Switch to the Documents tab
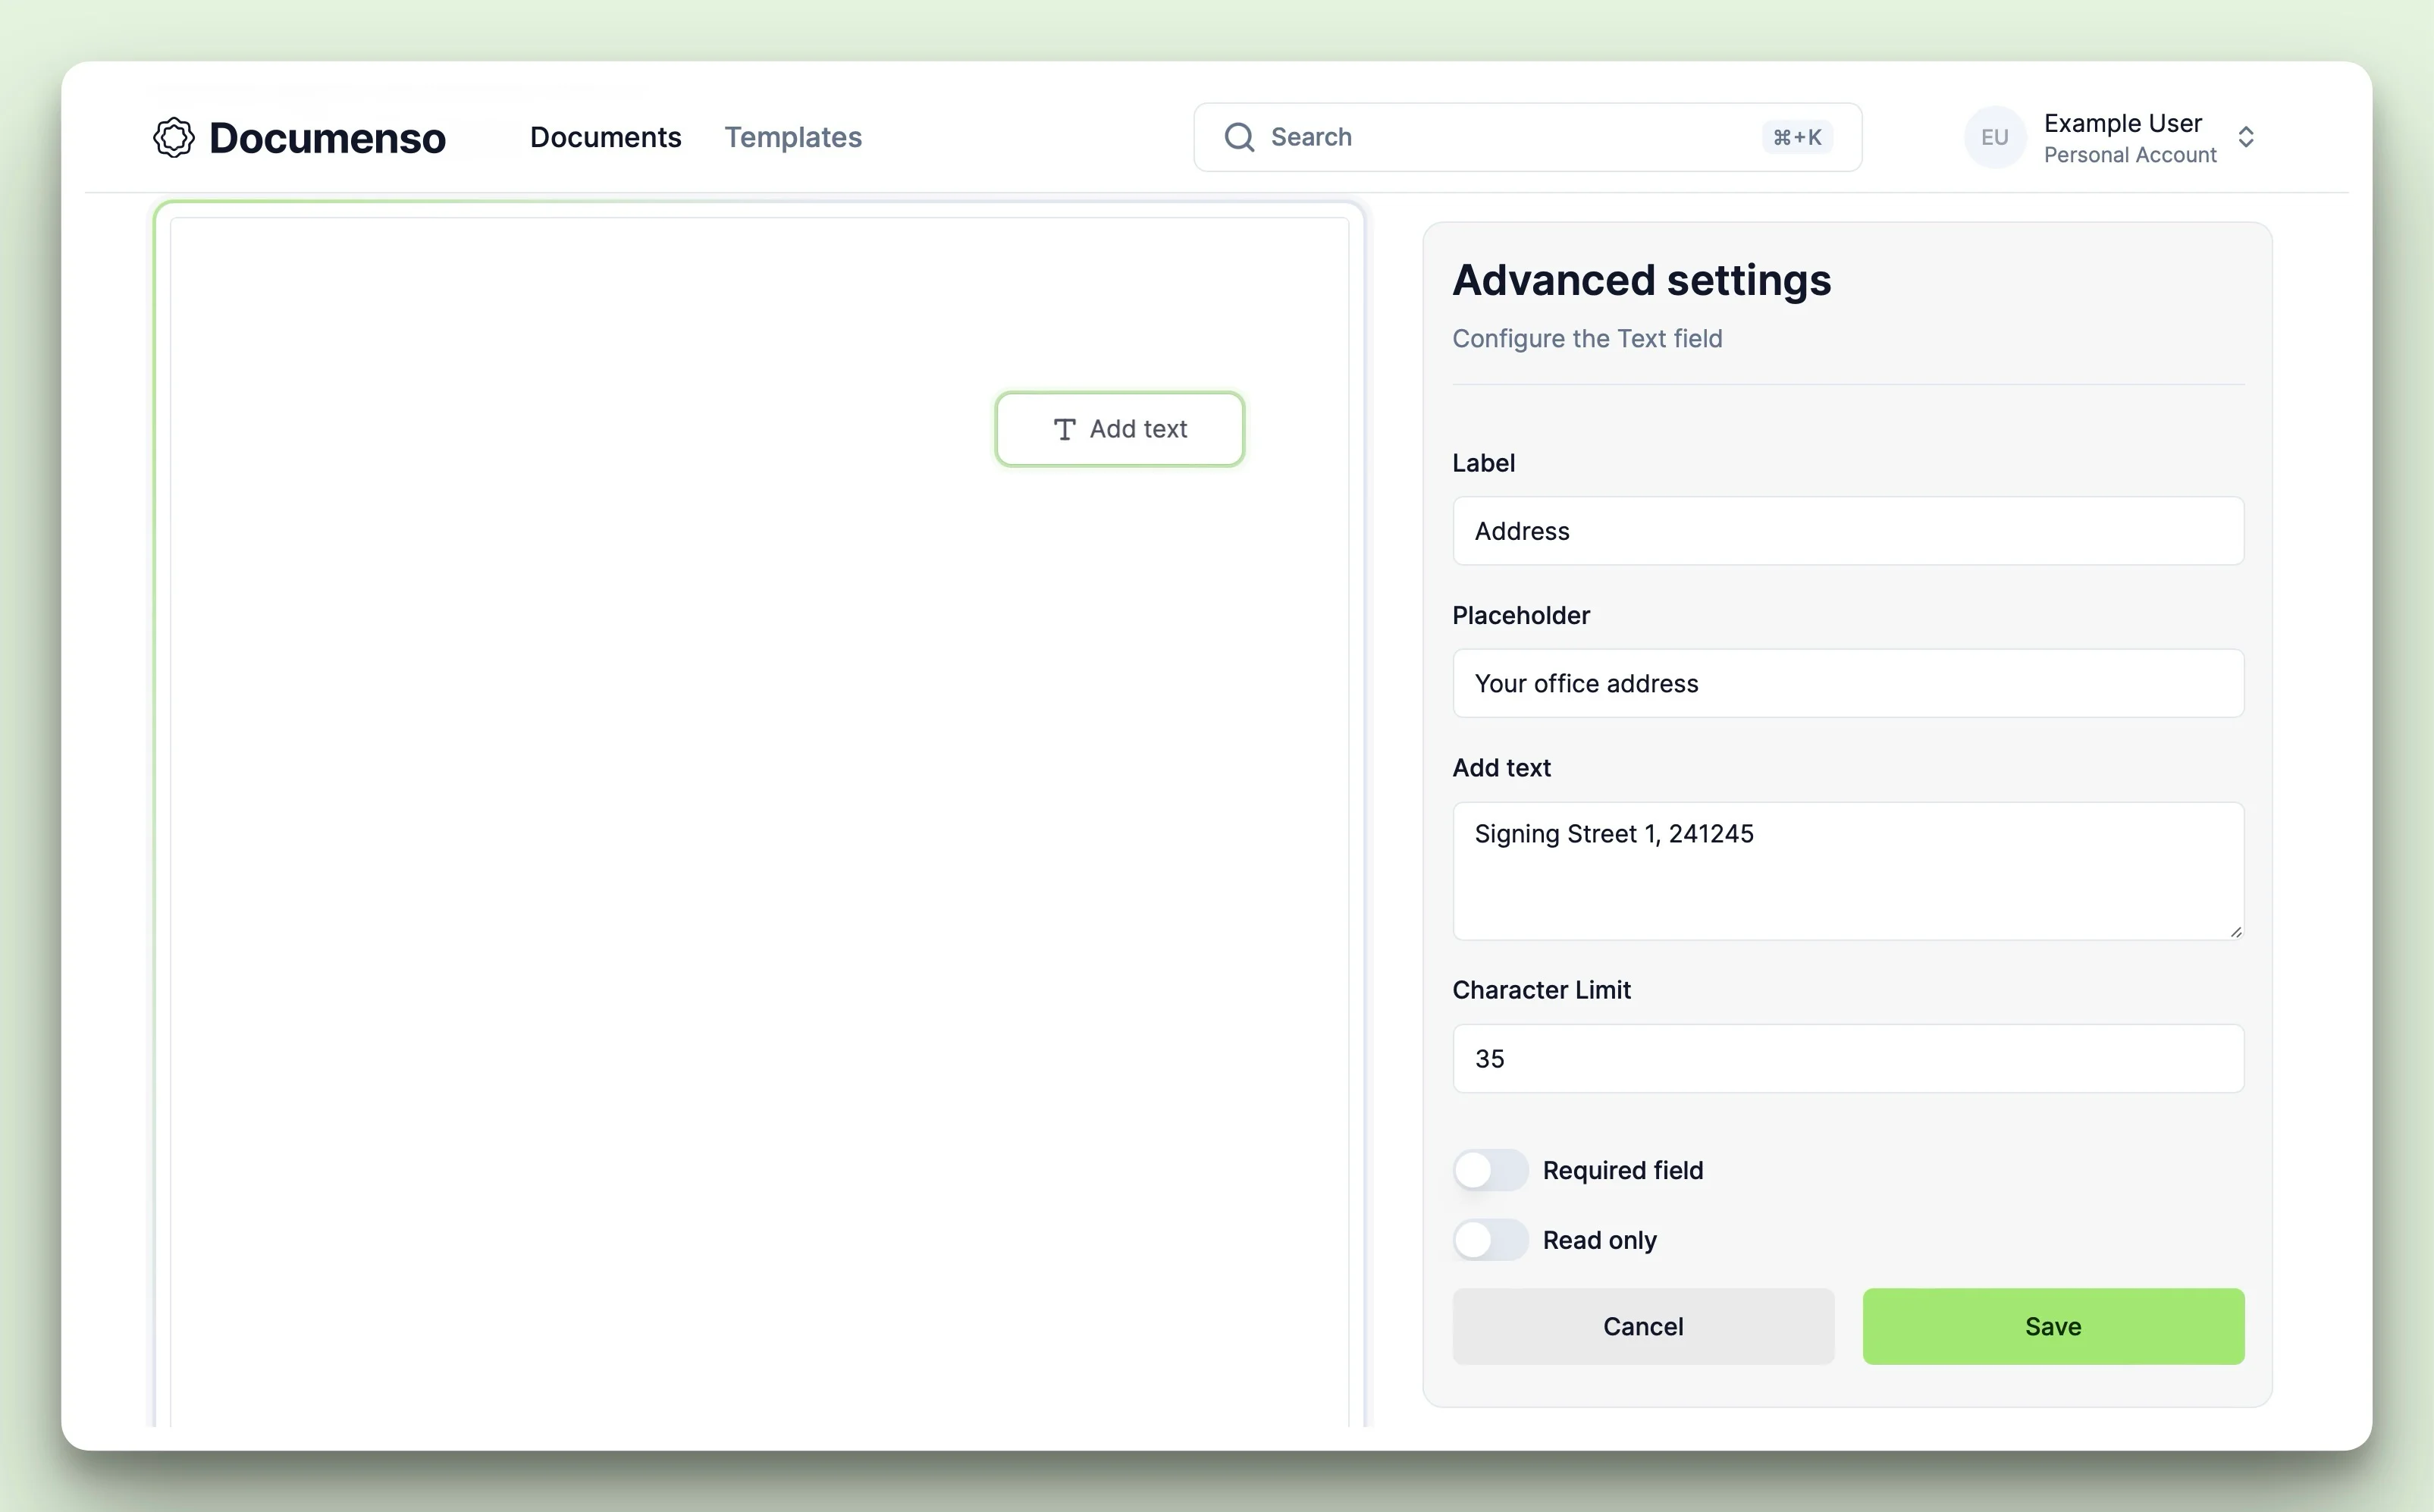 [x=604, y=136]
